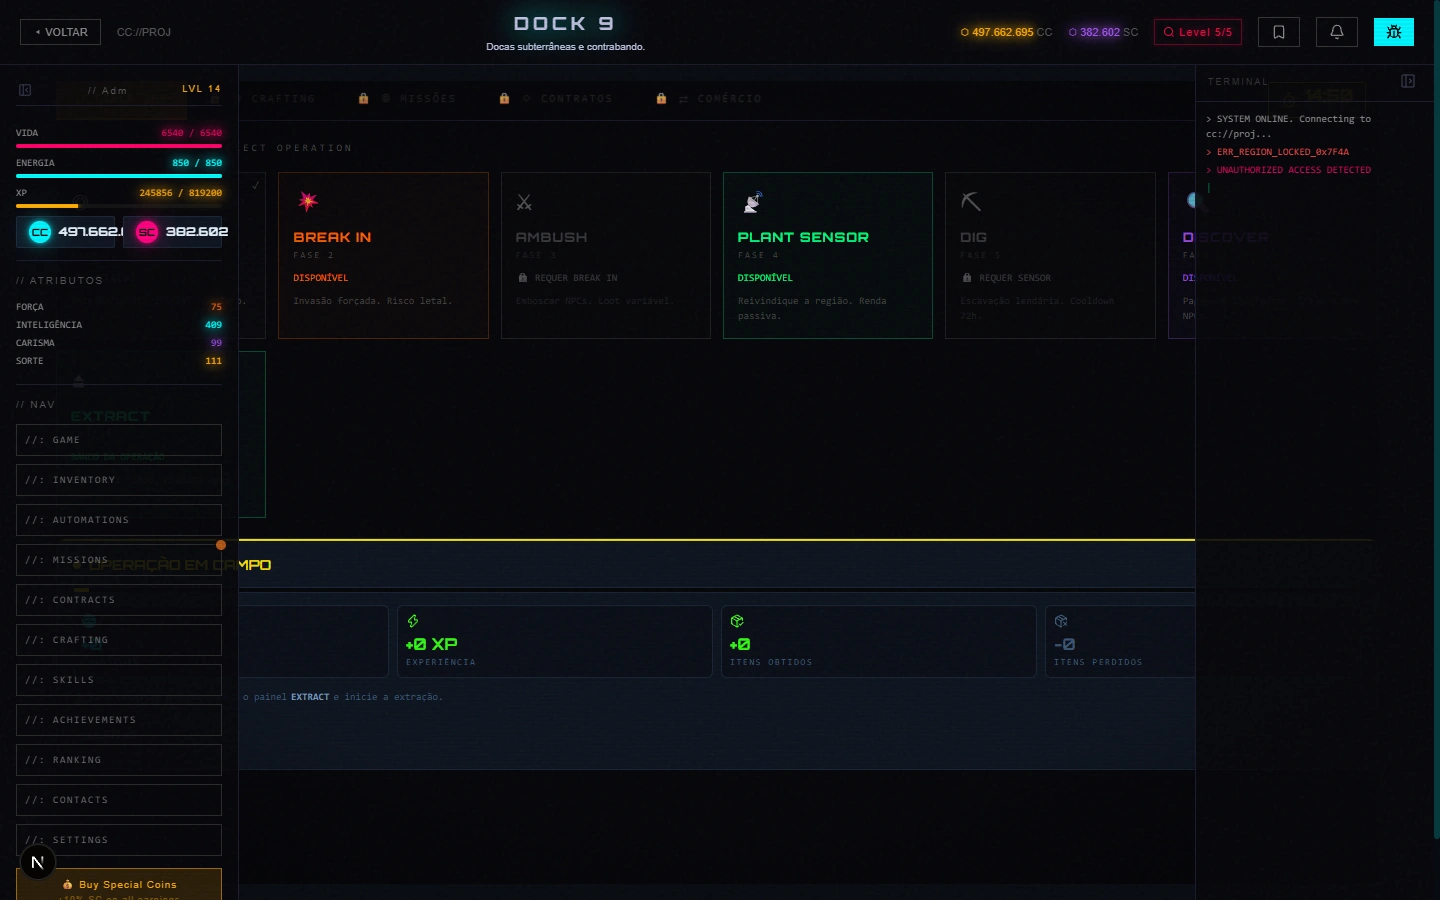Collapse the left sidebar panel icon

point(25,90)
